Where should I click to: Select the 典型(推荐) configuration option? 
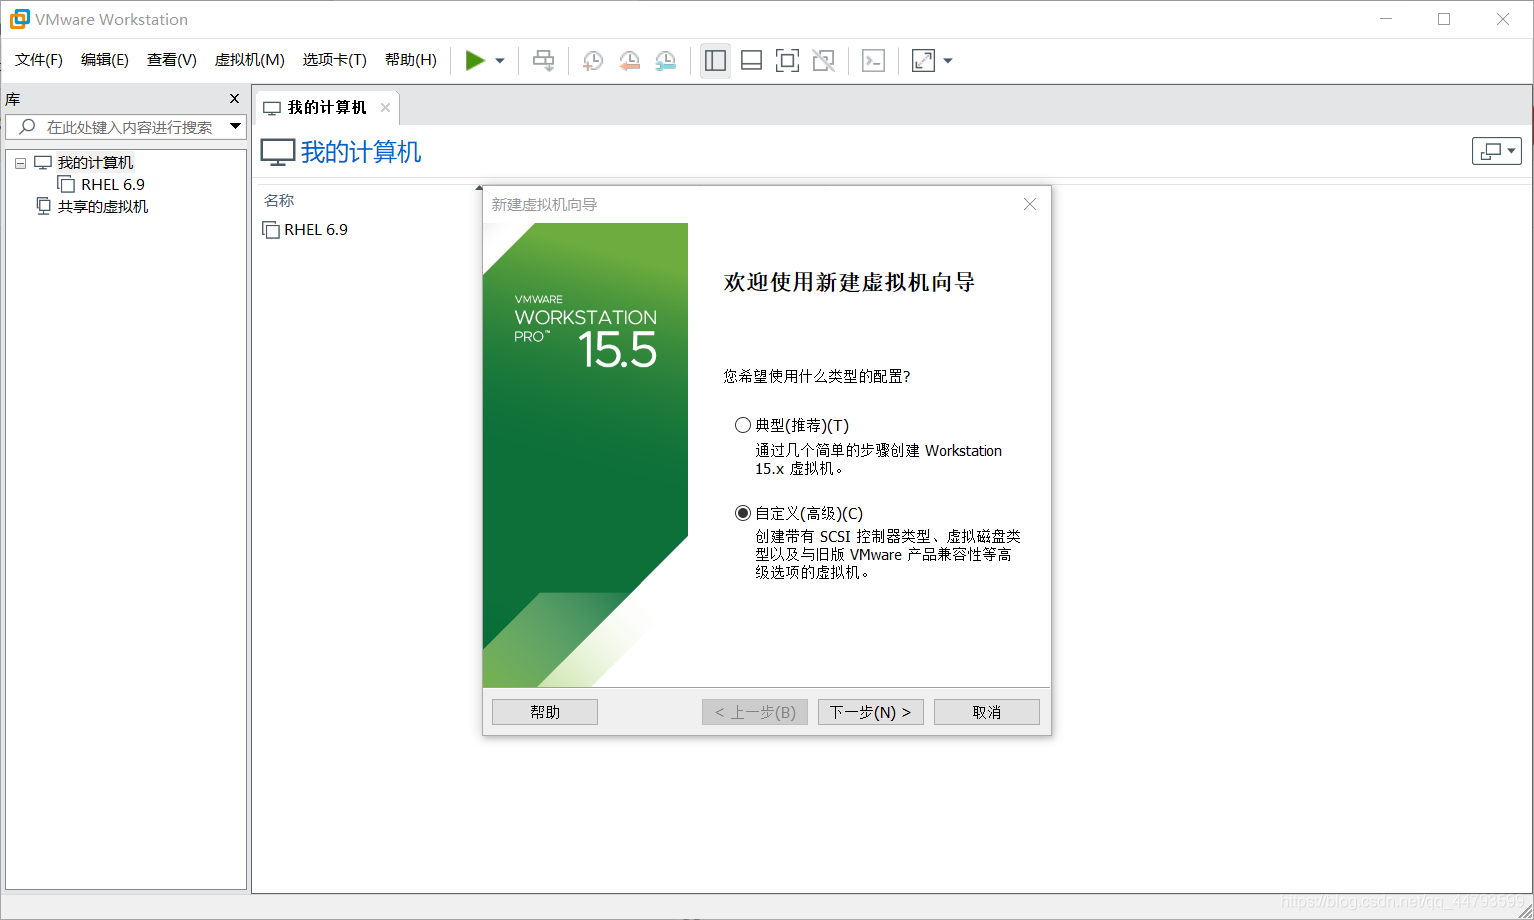743,425
